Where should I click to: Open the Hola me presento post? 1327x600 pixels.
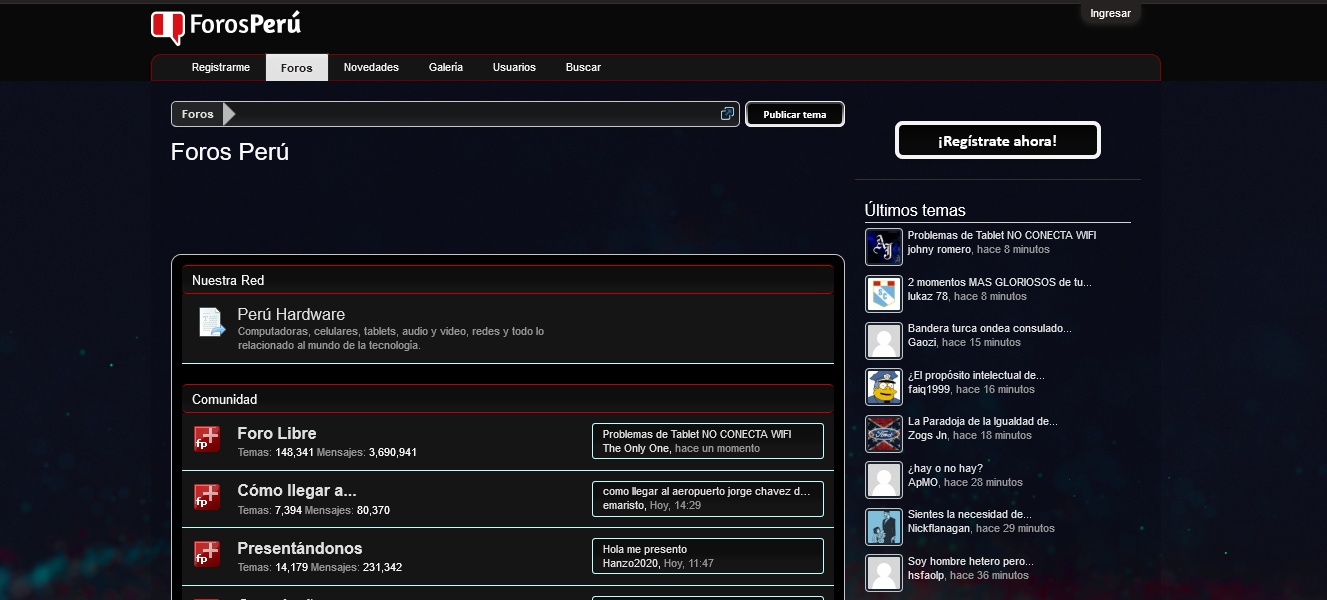pyautogui.click(x=645, y=549)
